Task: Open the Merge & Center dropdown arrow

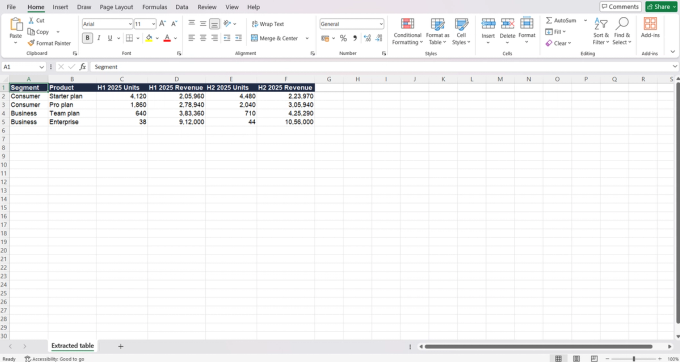Action: pos(307,38)
